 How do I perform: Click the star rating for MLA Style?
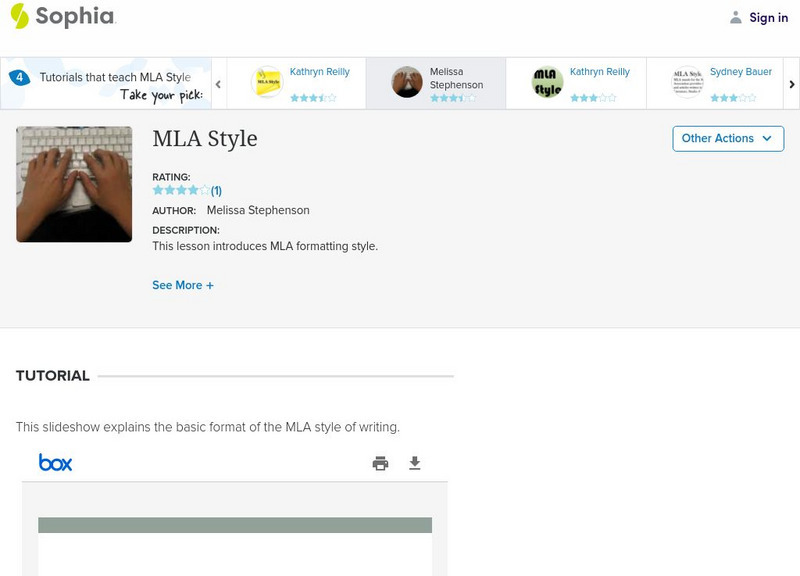coord(180,190)
